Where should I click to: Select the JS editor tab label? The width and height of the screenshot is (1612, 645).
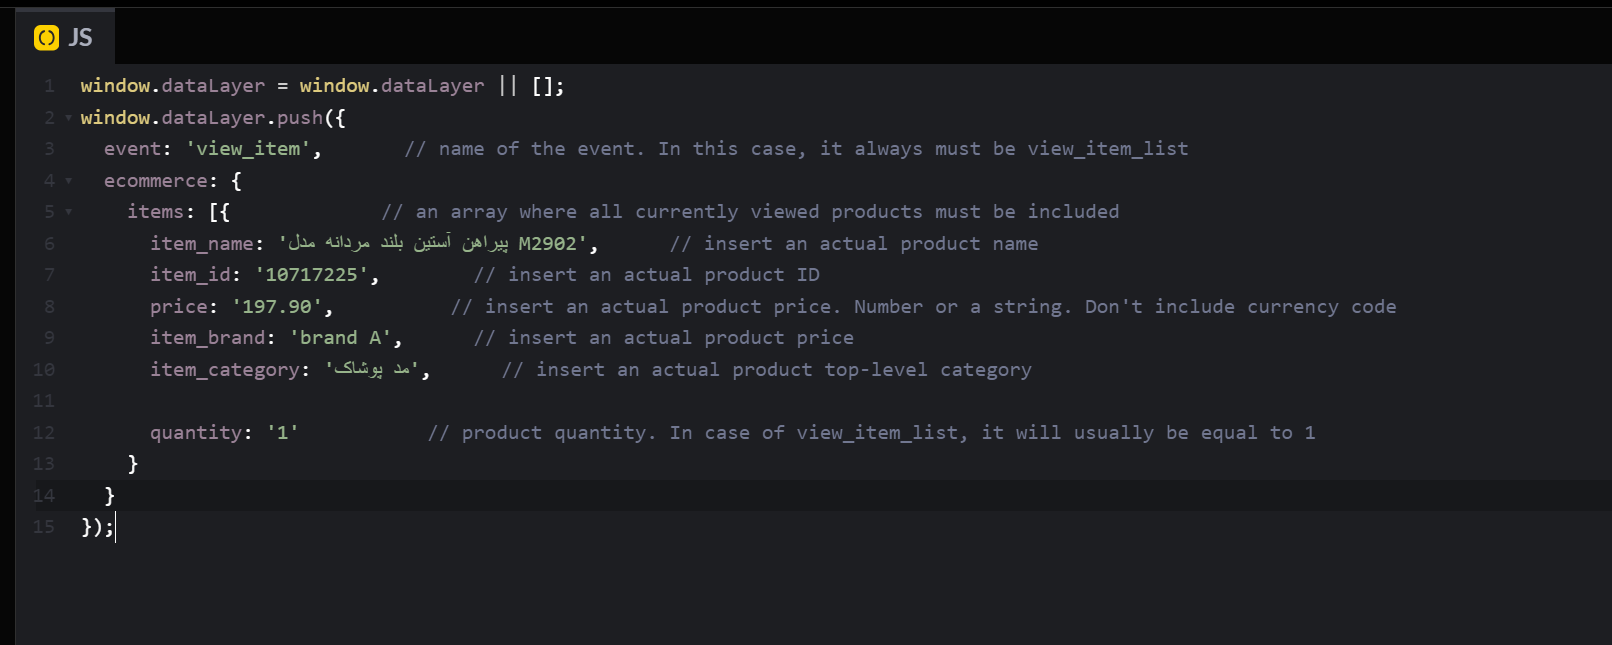click(x=80, y=38)
